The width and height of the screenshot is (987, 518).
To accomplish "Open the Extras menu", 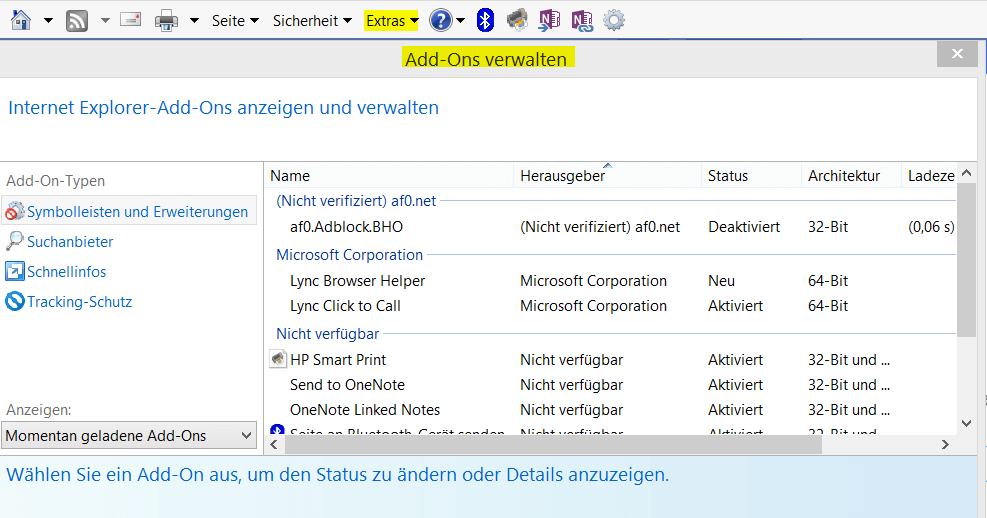I will (391, 21).
